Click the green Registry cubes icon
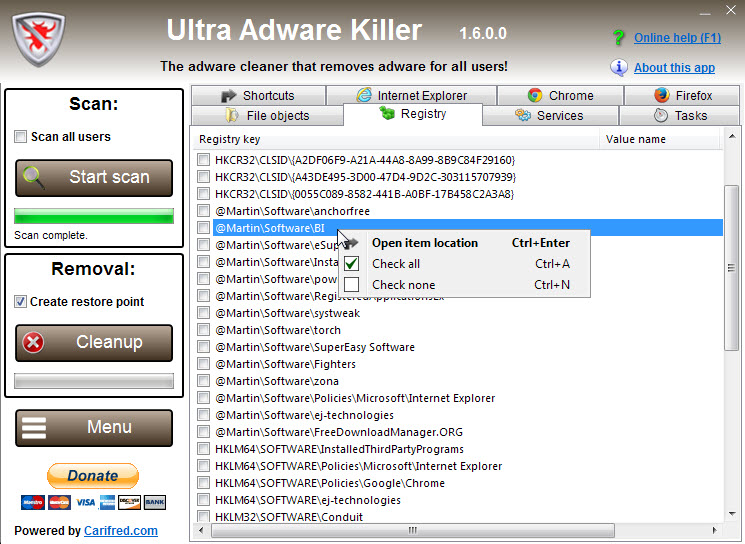The height and width of the screenshot is (544, 745). (387, 113)
